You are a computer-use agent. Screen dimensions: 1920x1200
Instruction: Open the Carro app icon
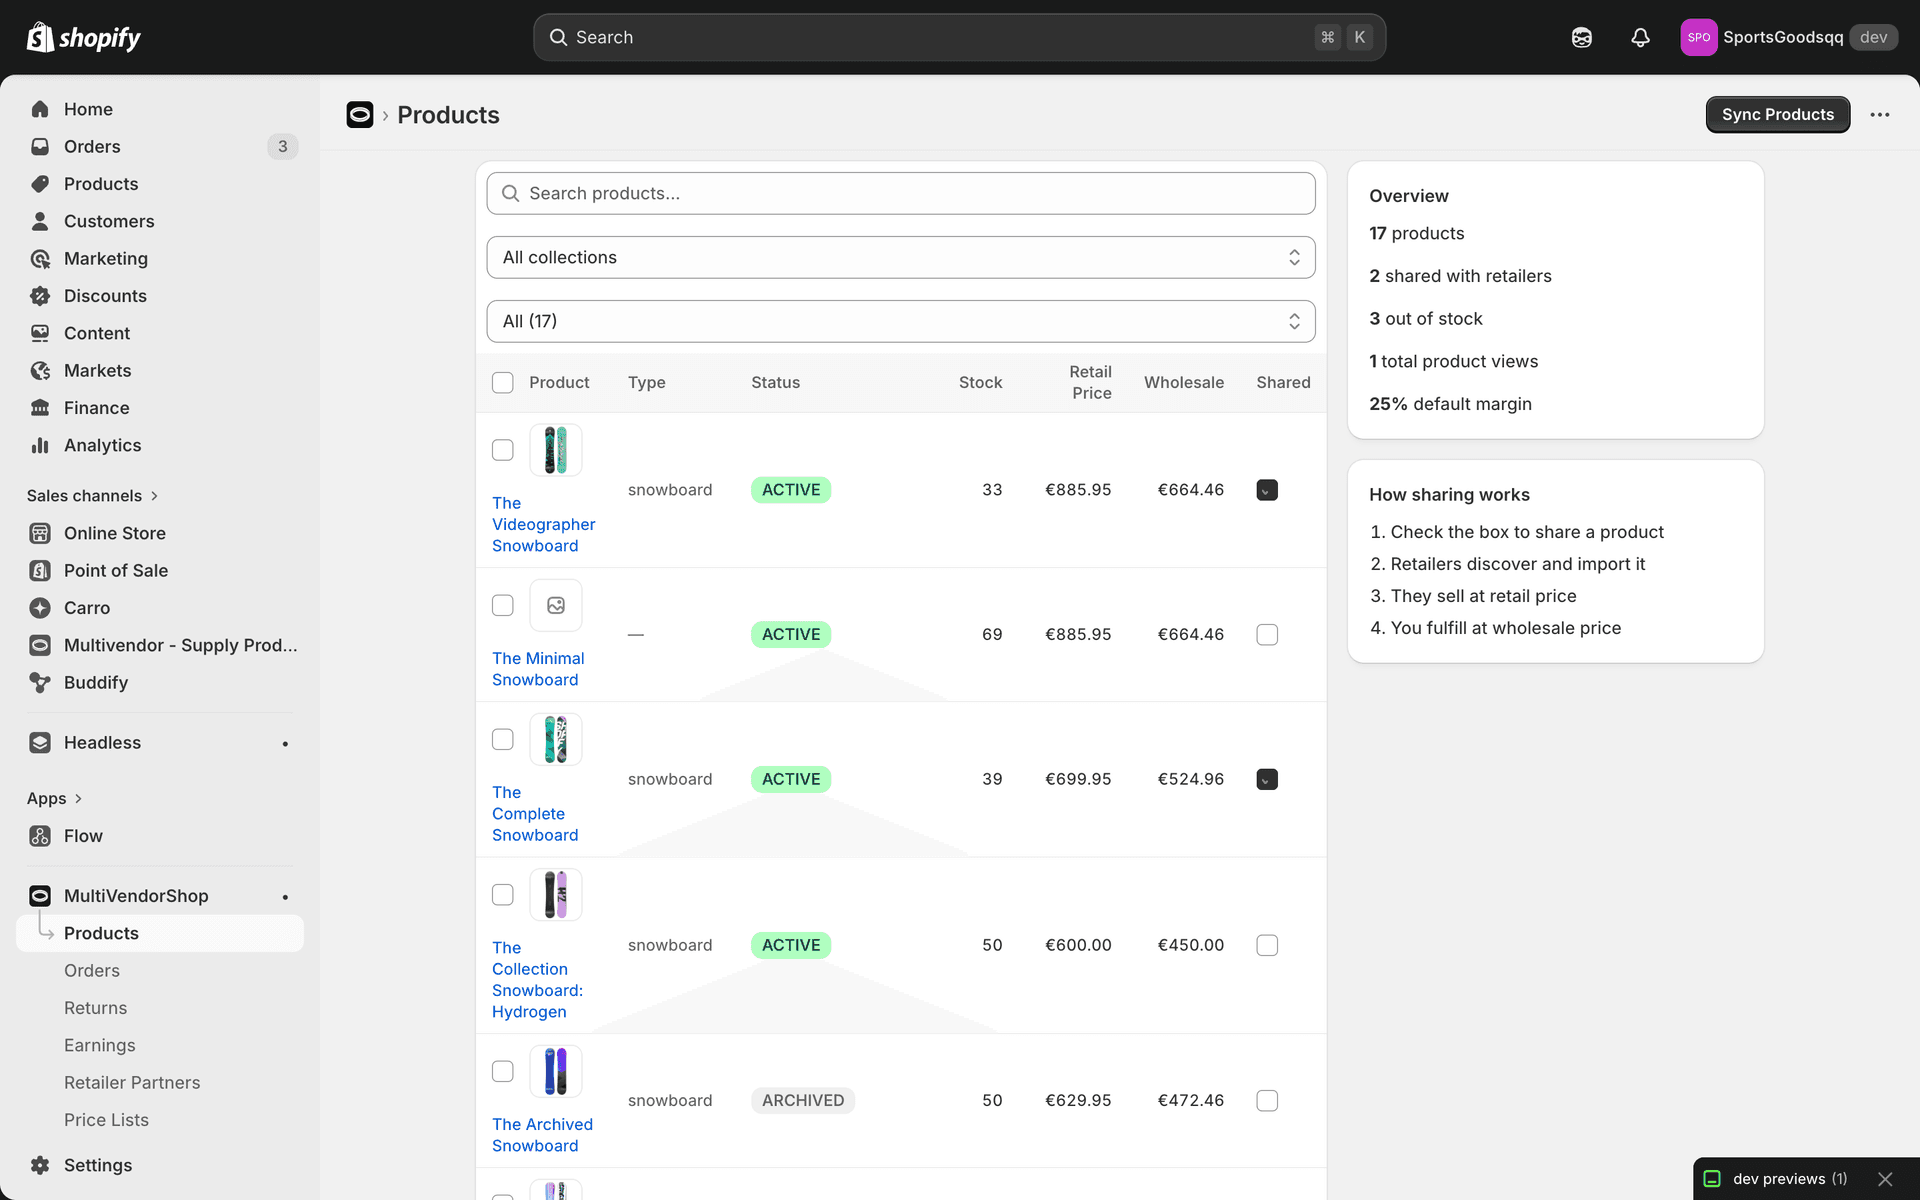[x=40, y=607]
